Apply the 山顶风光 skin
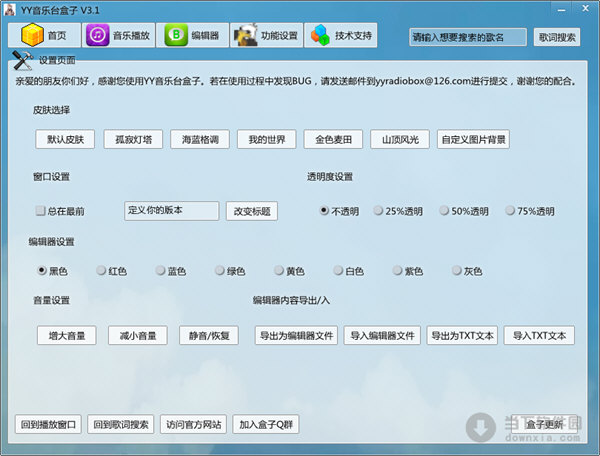 400,139
